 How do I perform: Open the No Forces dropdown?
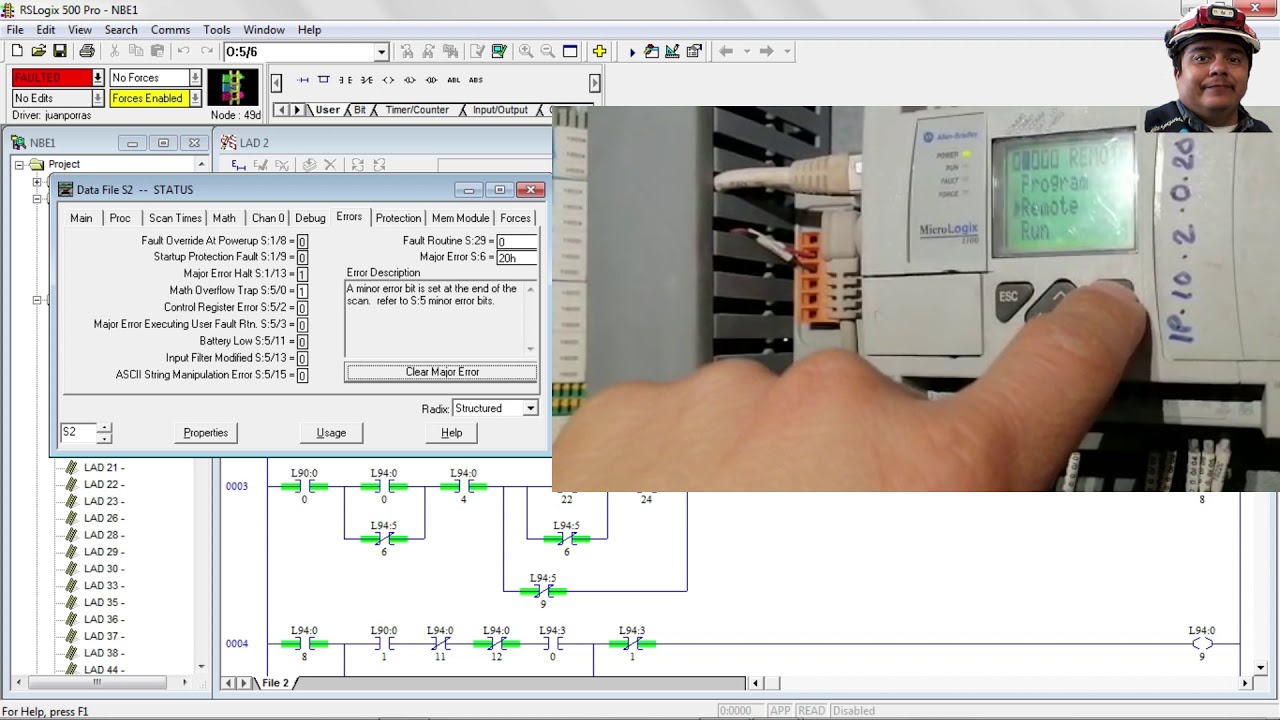[195, 78]
